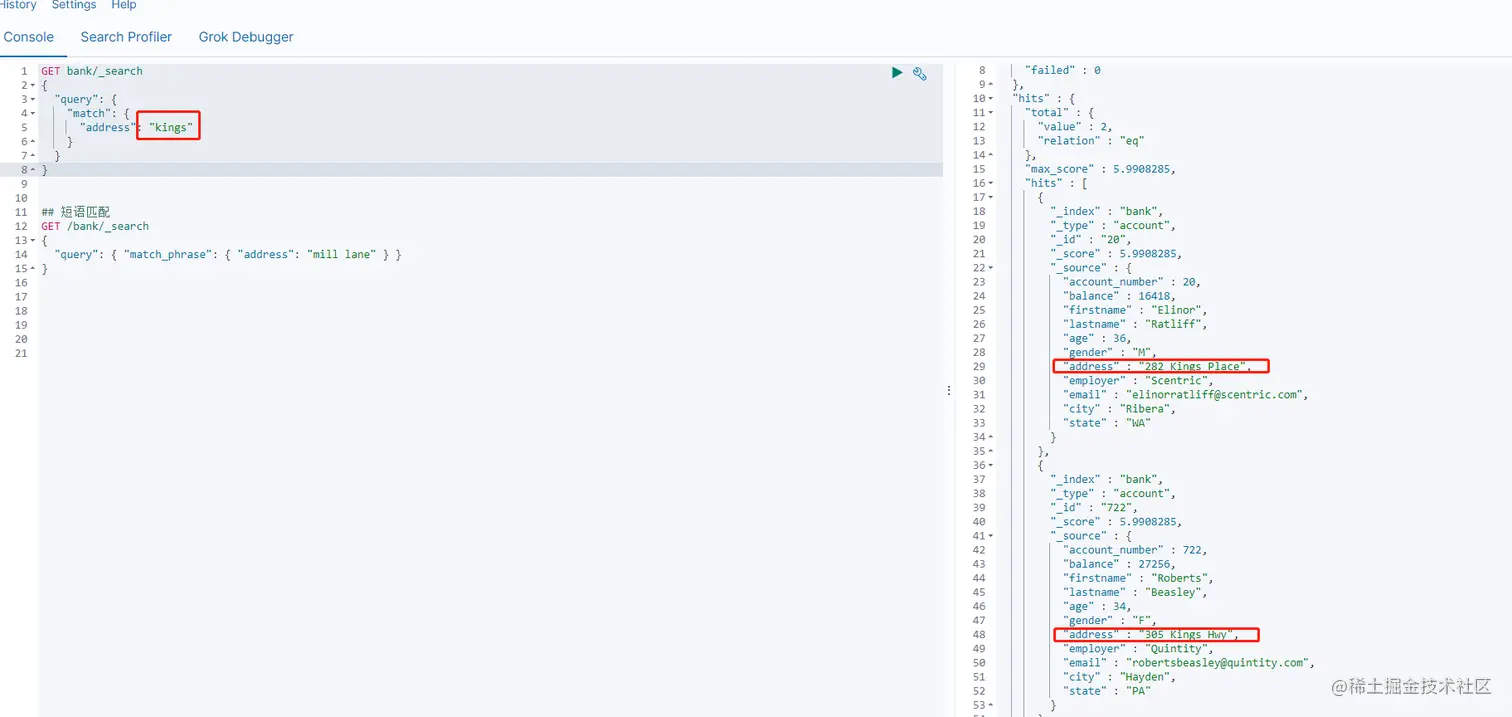Click the "value" : 2 line
1512x717 pixels.
pos(1074,127)
